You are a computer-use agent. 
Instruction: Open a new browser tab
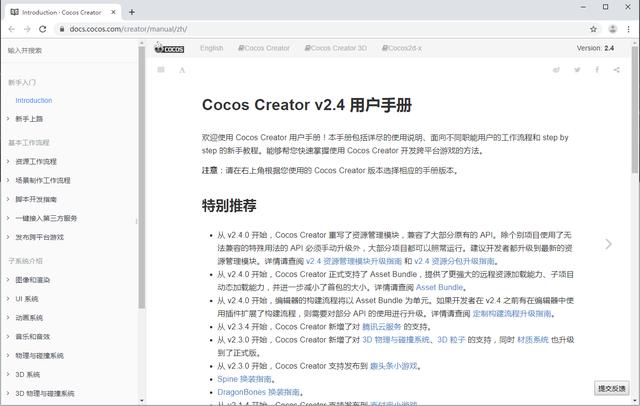[132, 12]
